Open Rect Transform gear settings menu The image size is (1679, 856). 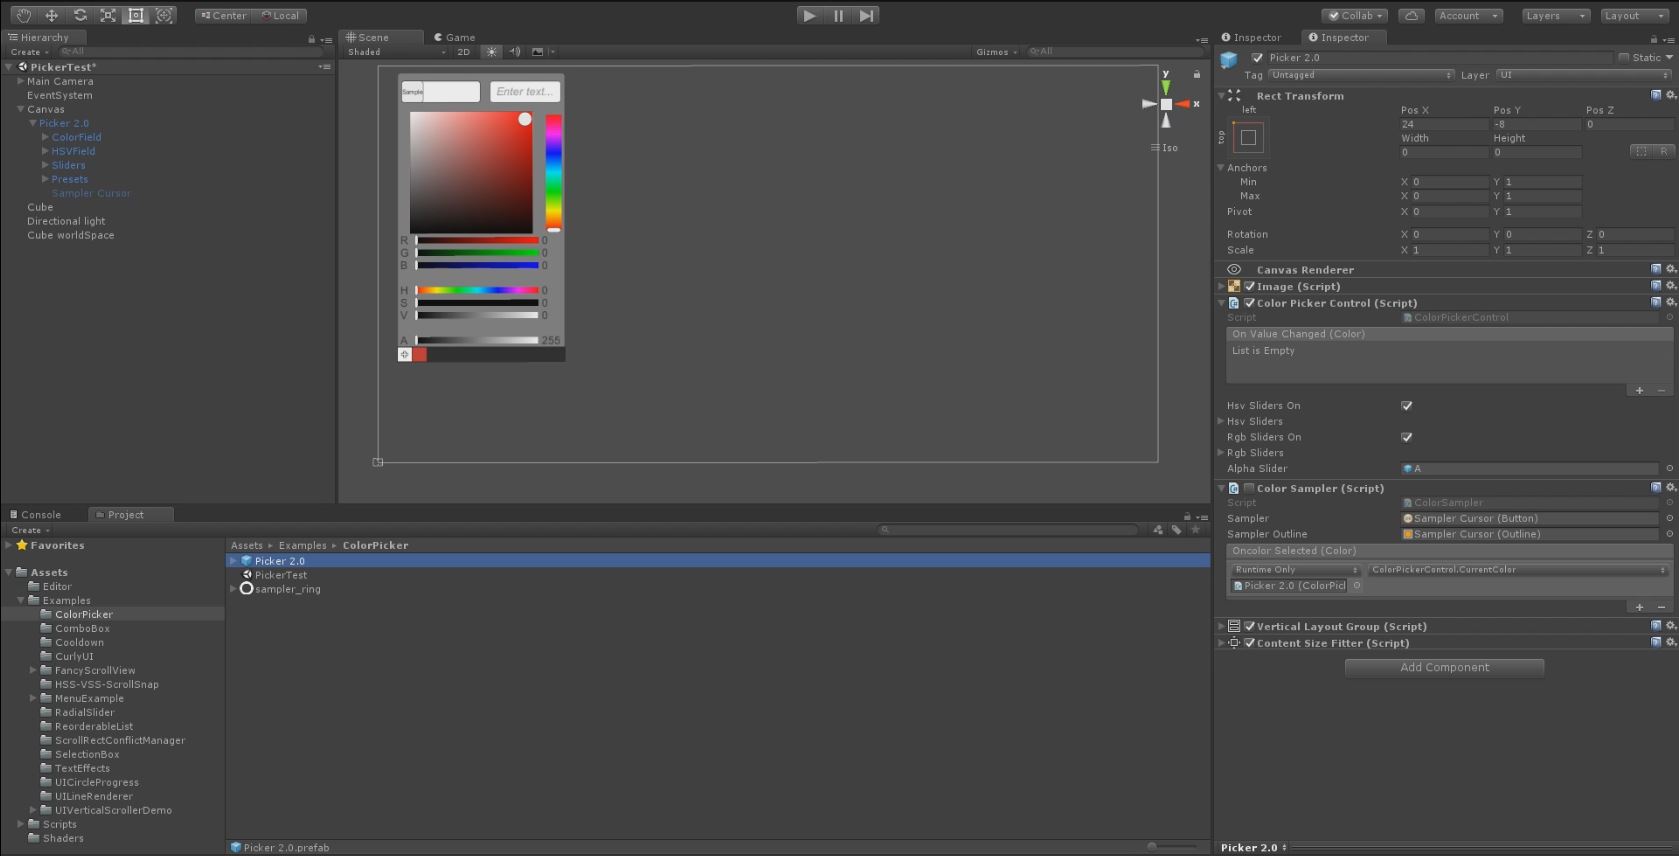(x=1670, y=95)
